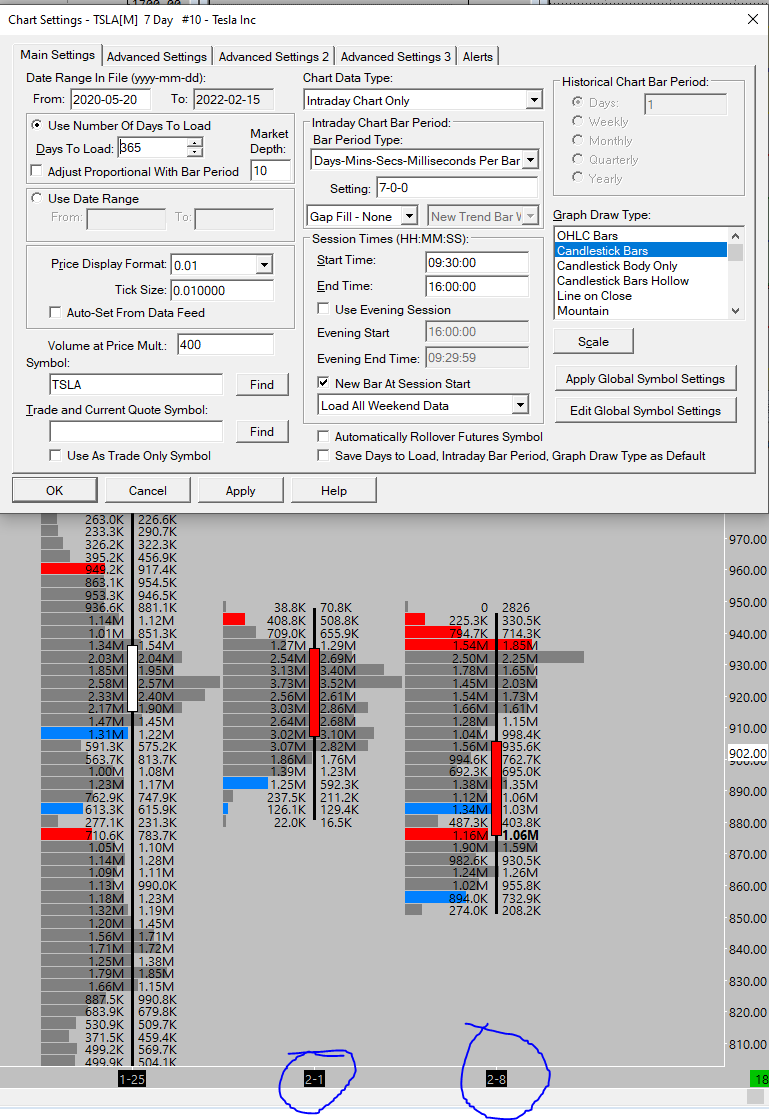Screen dimensions: 769x1120
Task: Click the Apply button
Action: coord(241,491)
